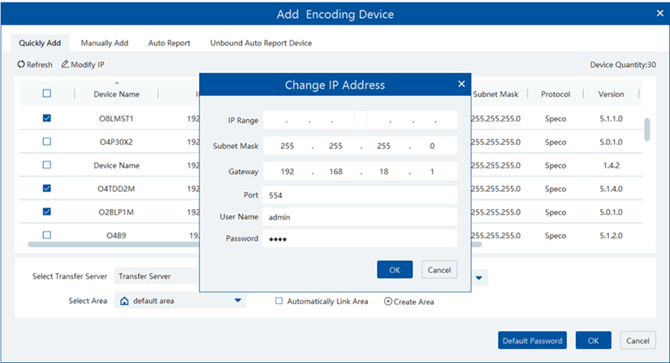Close the Change IP Address dialog
This screenshot has height=363, width=670.
(461, 84)
